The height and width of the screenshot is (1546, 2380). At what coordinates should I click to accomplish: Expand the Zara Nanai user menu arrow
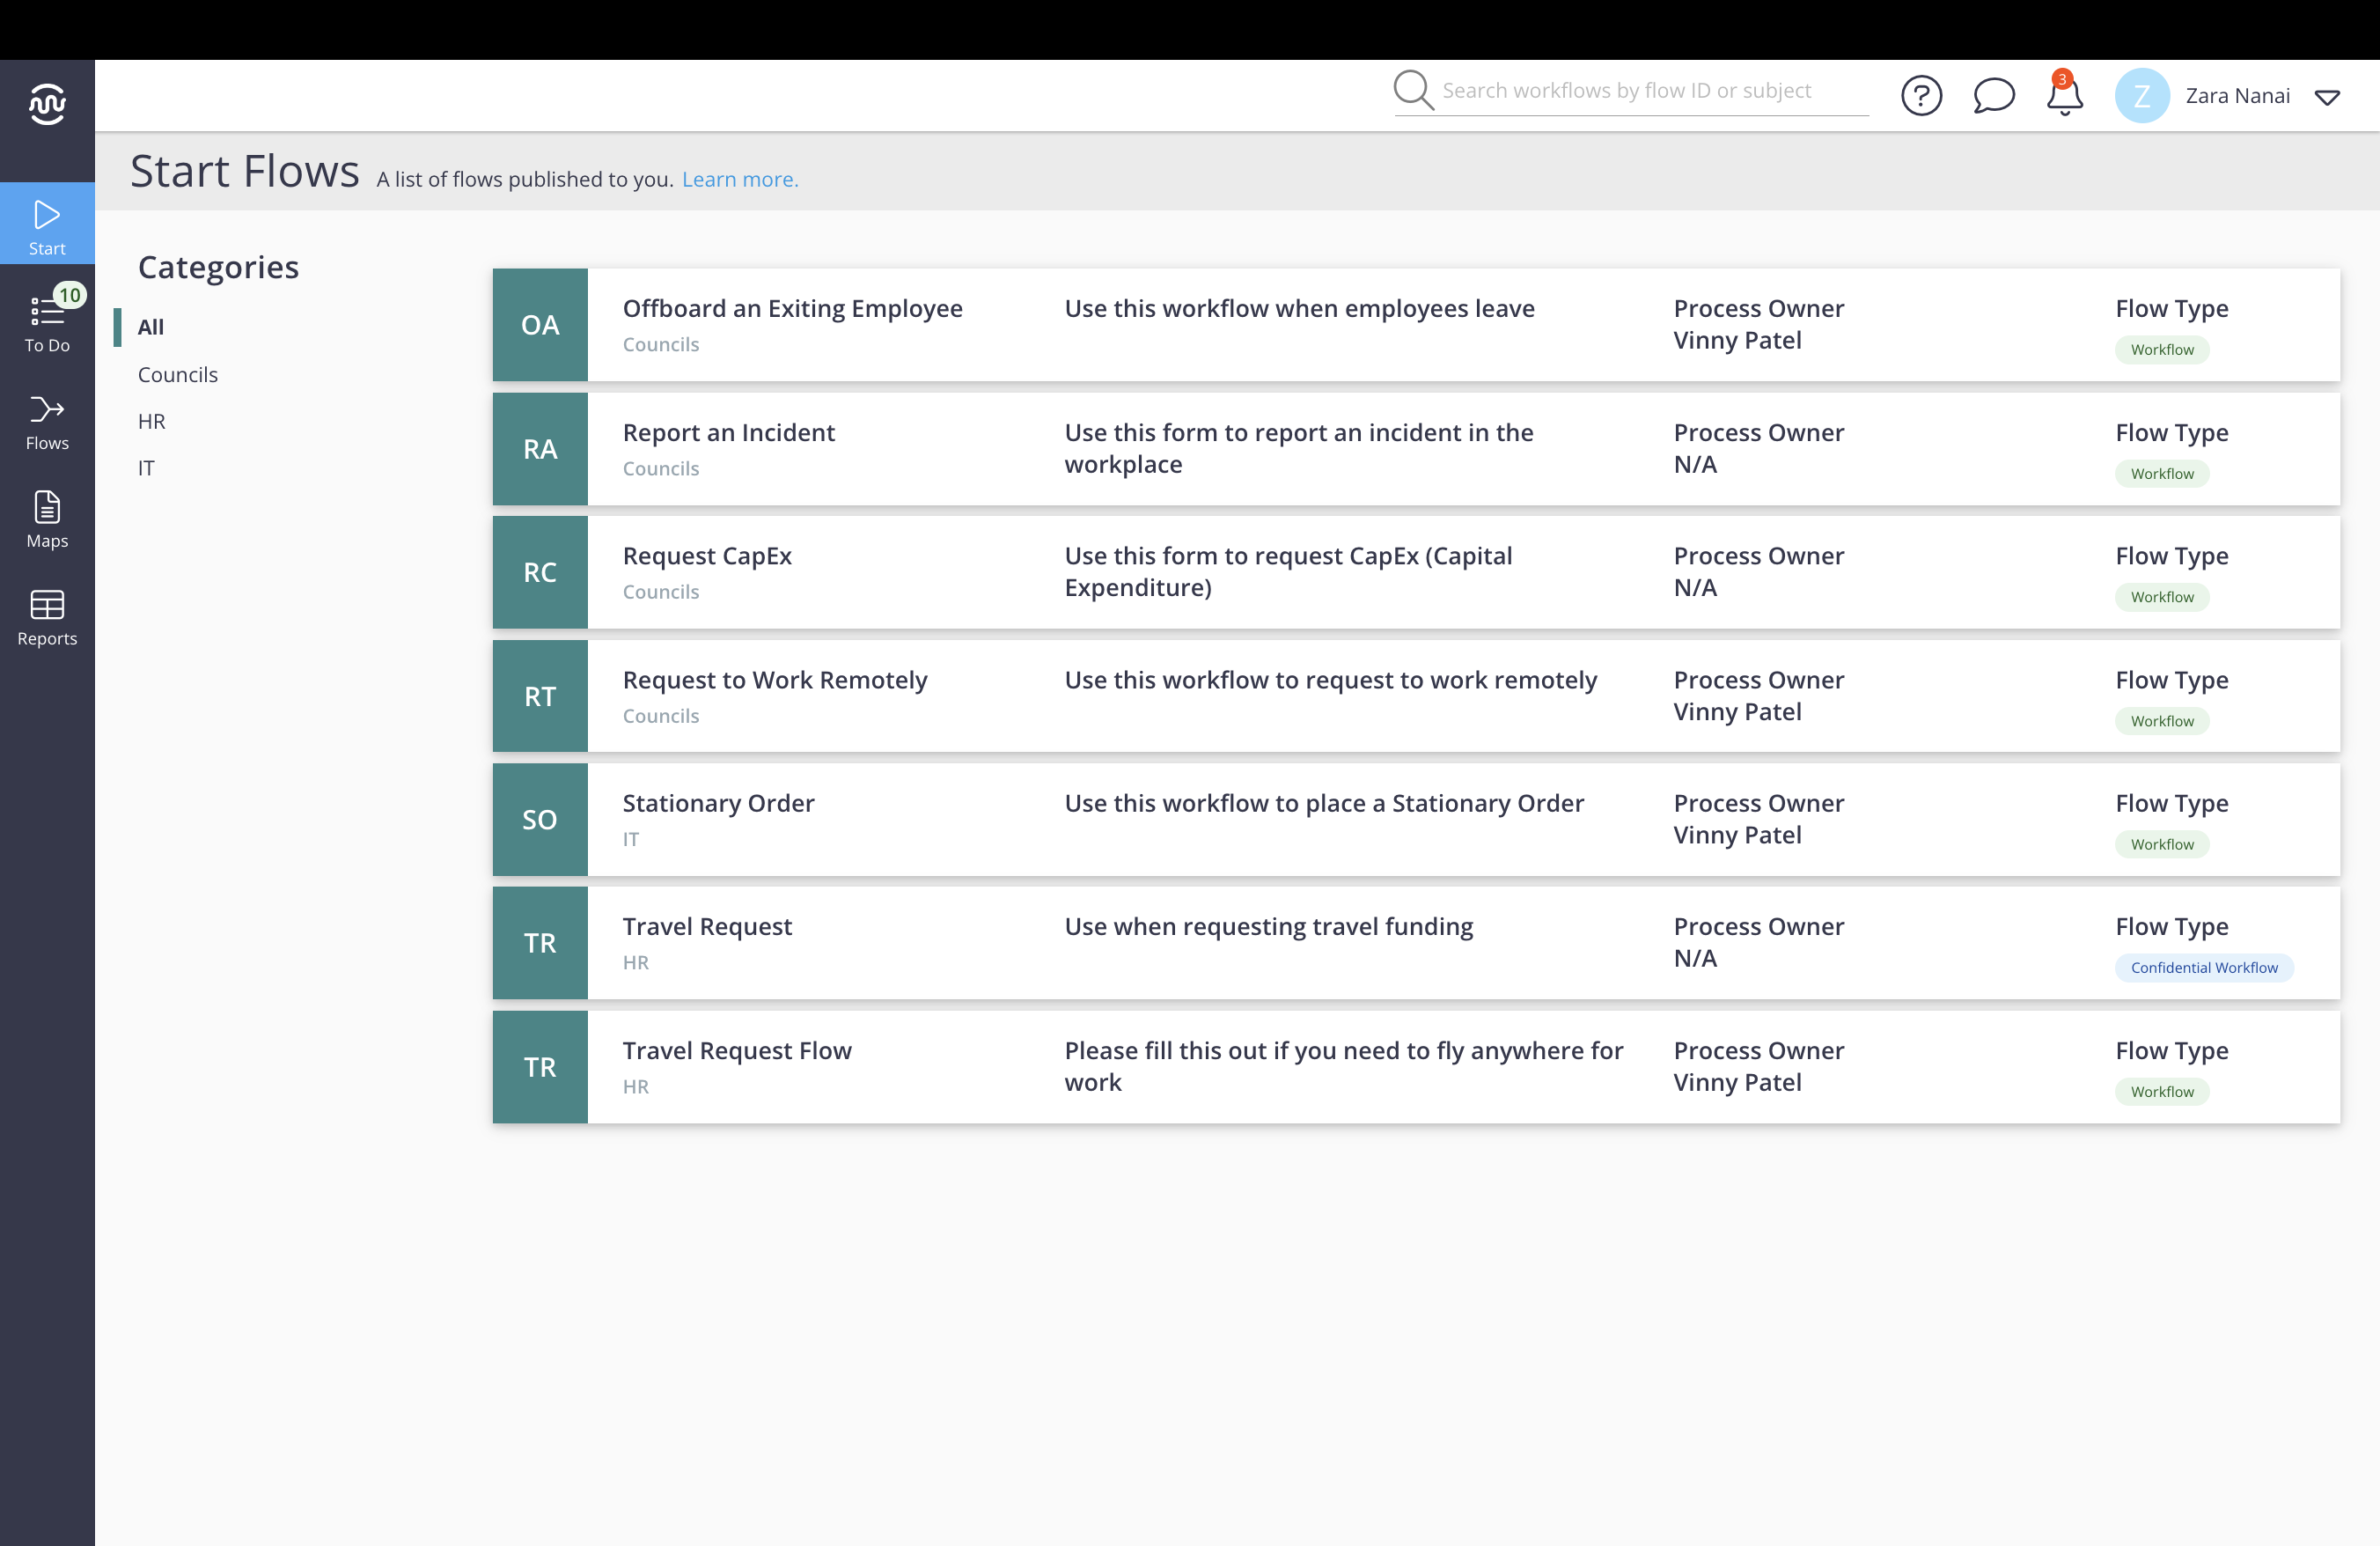coord(2327,97)
